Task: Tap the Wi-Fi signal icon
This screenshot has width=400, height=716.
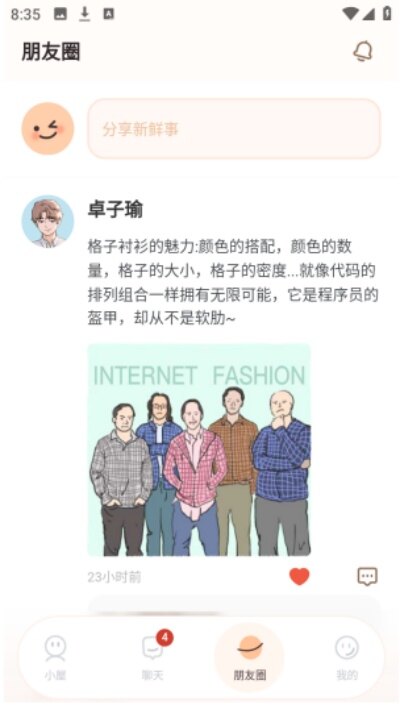Action: coord(350,14)
